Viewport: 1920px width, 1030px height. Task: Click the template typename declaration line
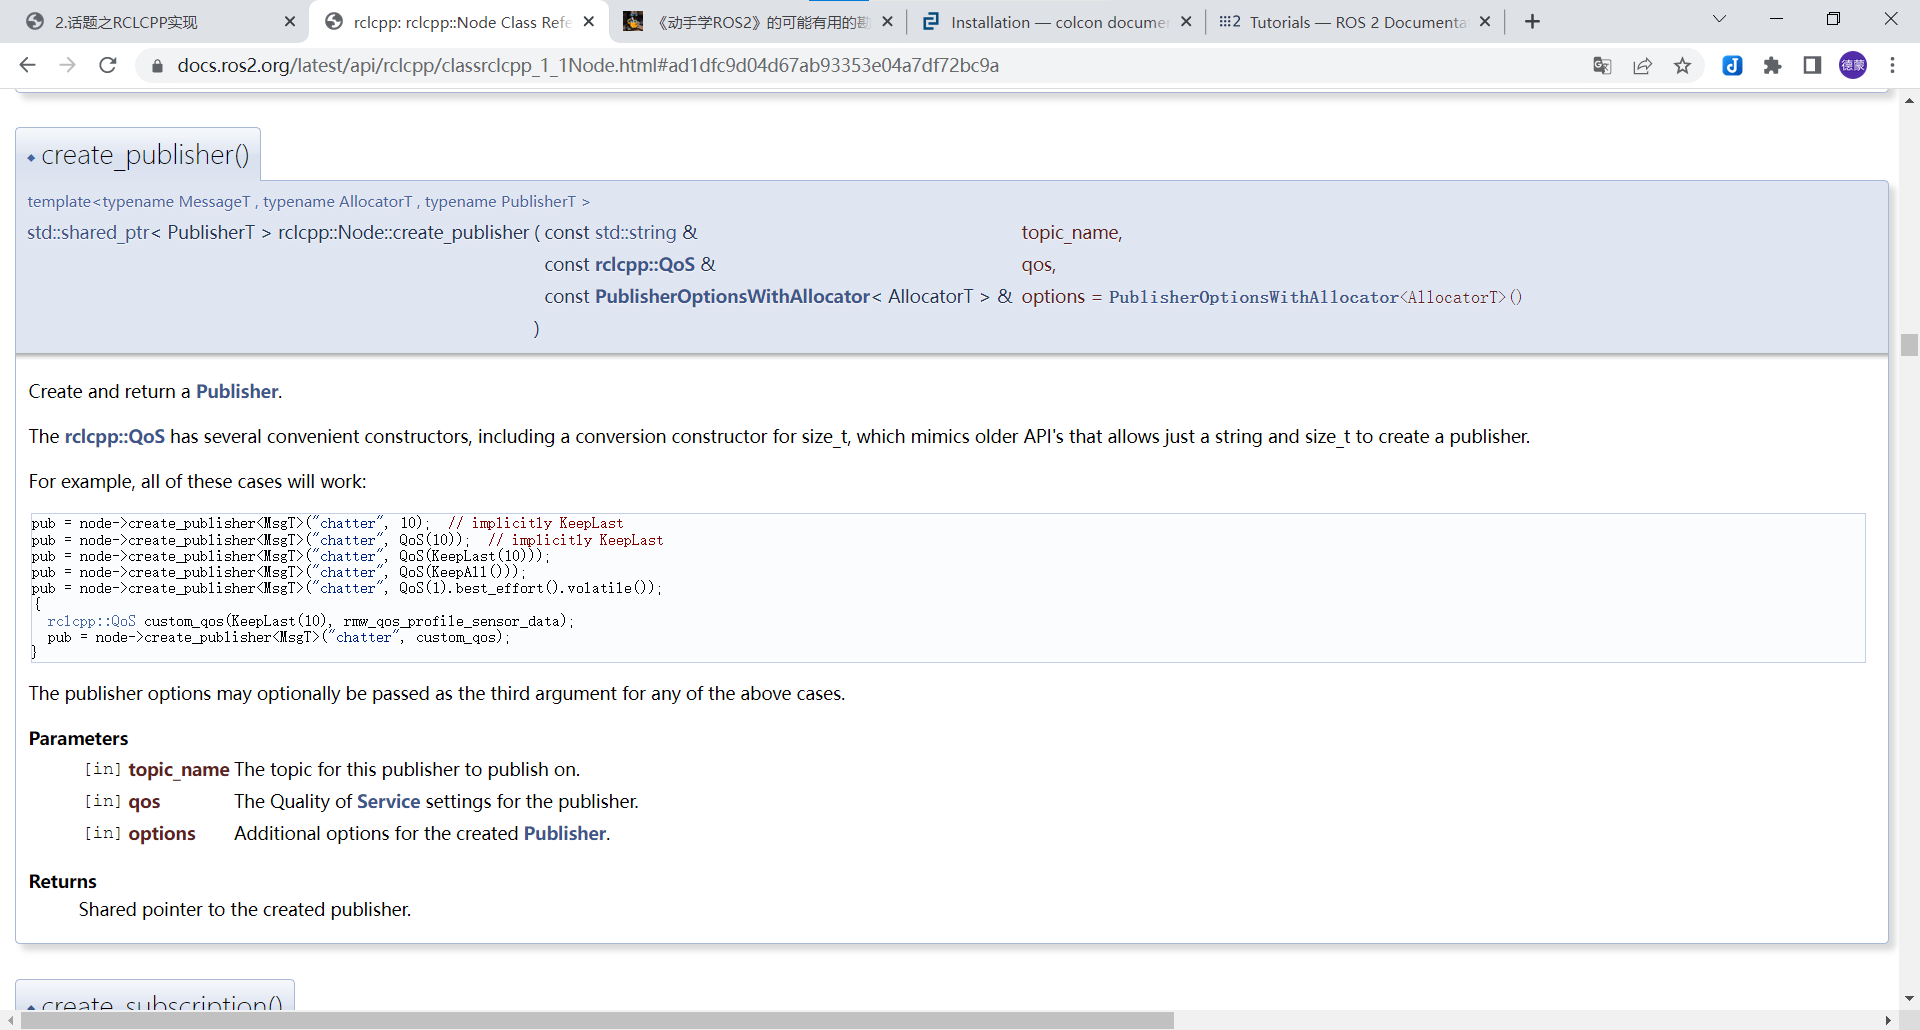[x=308, y=201]
